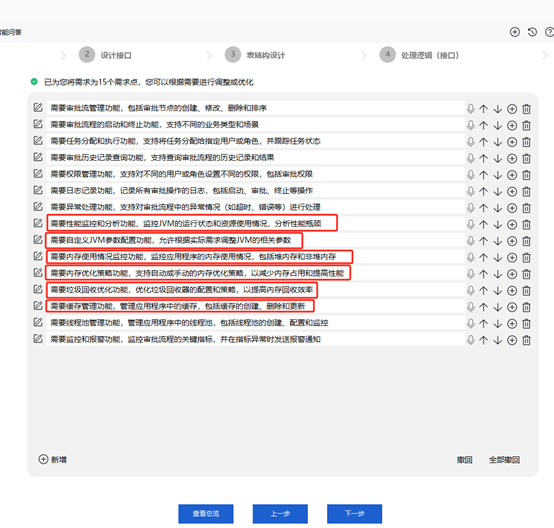554x528 pixels.
Task: Click the 下一步 next step button
Action: tap(354, 514)
